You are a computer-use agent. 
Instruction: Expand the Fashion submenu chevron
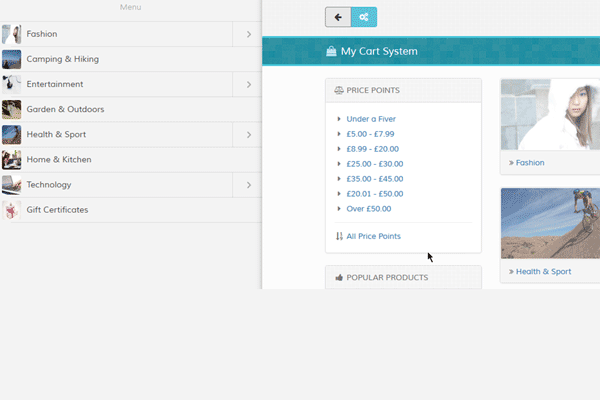249,34
